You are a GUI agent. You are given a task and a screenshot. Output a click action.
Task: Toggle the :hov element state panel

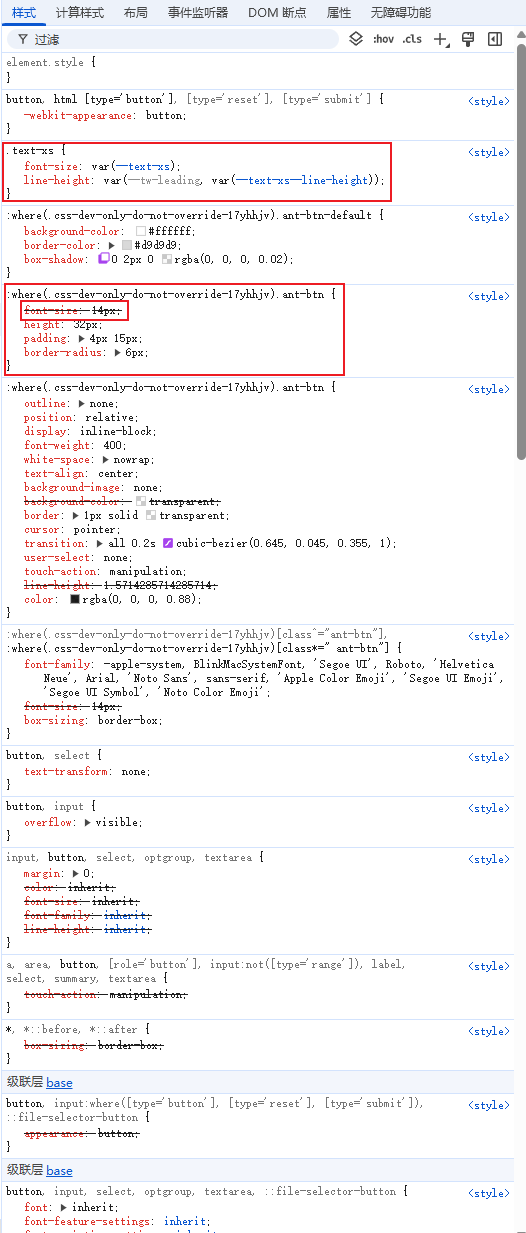pos(384,39)
